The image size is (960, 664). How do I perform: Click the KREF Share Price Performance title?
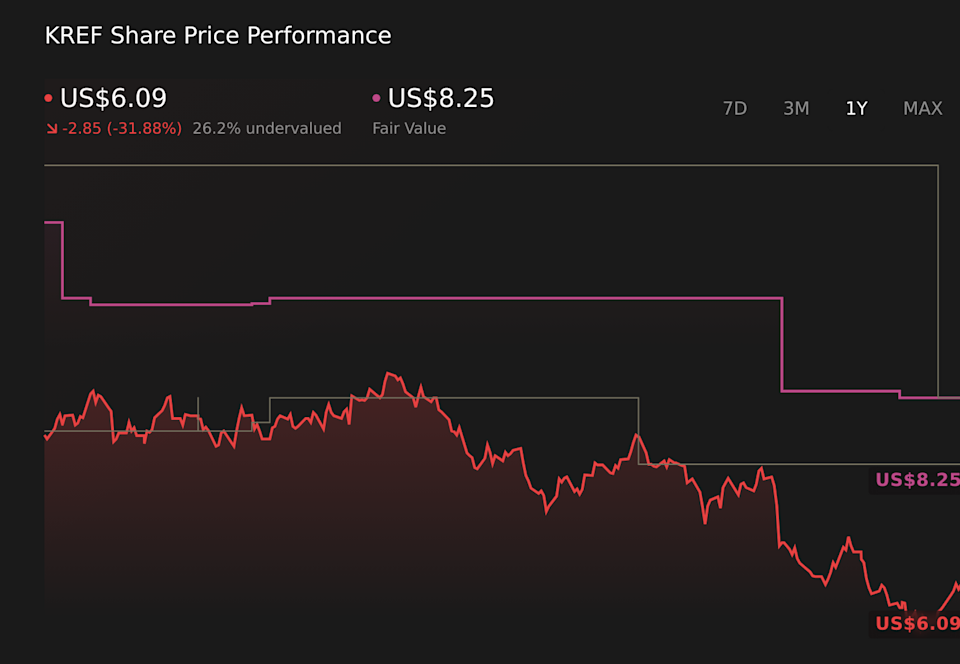point(217,35)
